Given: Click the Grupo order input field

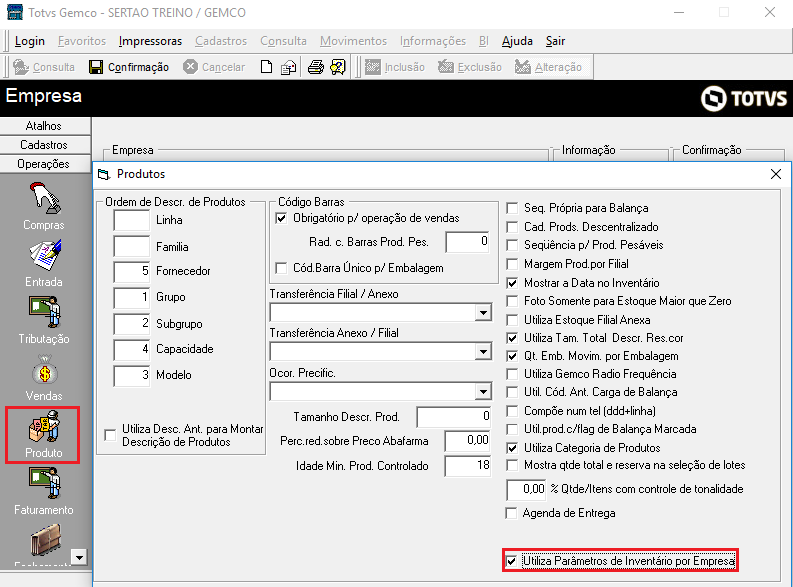Looking at the screenshot, I should click(131, 297).
